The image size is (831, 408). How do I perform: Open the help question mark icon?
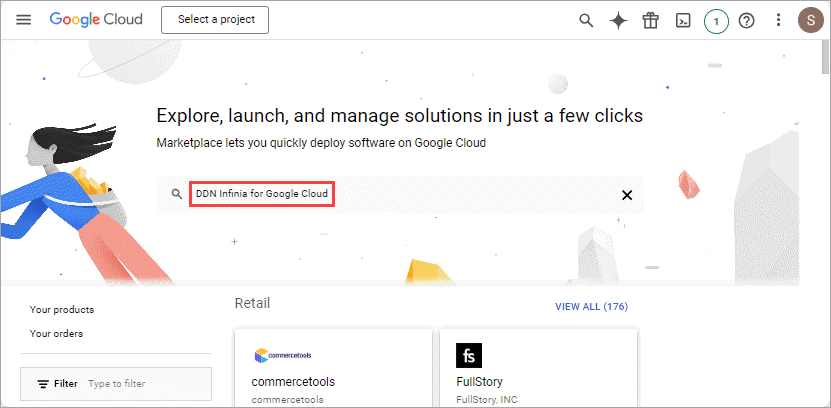point(746,21)
